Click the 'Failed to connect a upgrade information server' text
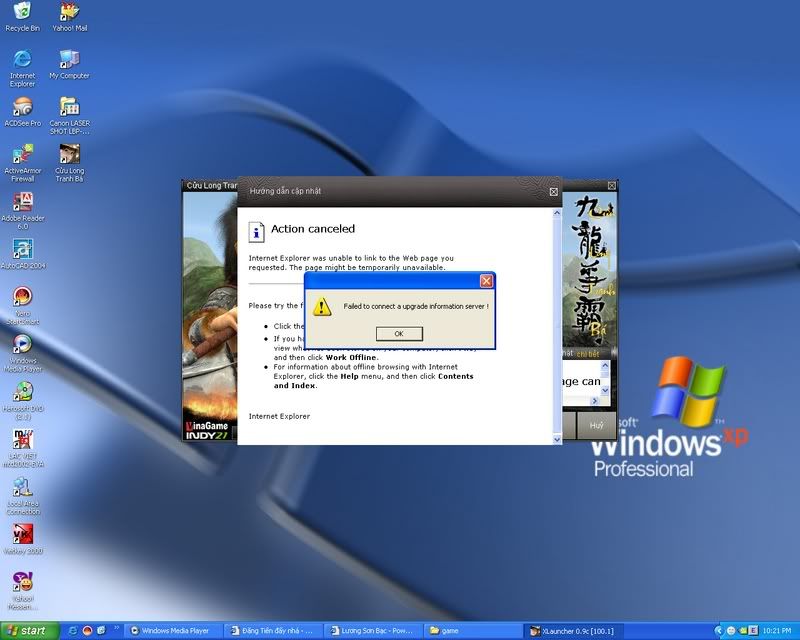This screenshot has width=800, height=640. (x=416, y=306)
